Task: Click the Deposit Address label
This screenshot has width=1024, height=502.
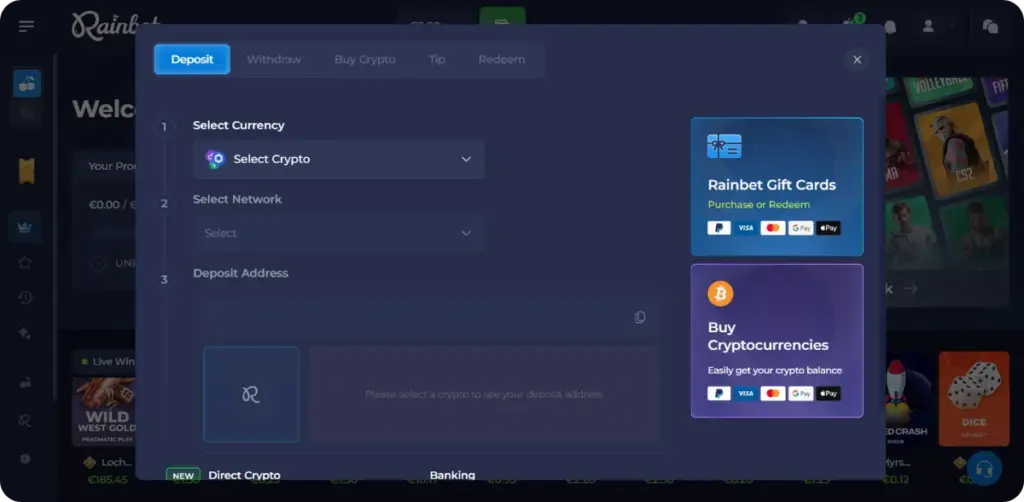Action: [240, 273]
